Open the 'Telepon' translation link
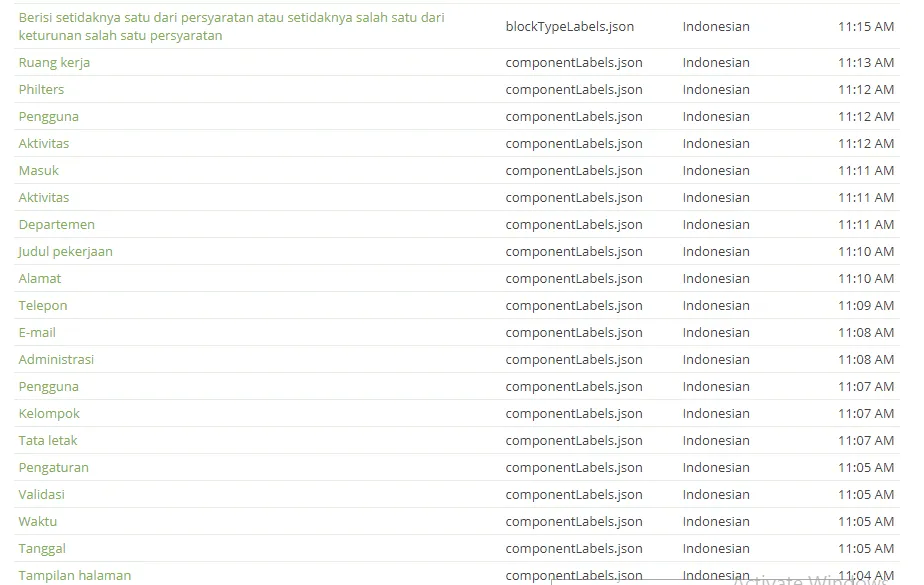This screenshot has width=924, height=585. click(x=43, y=306)
